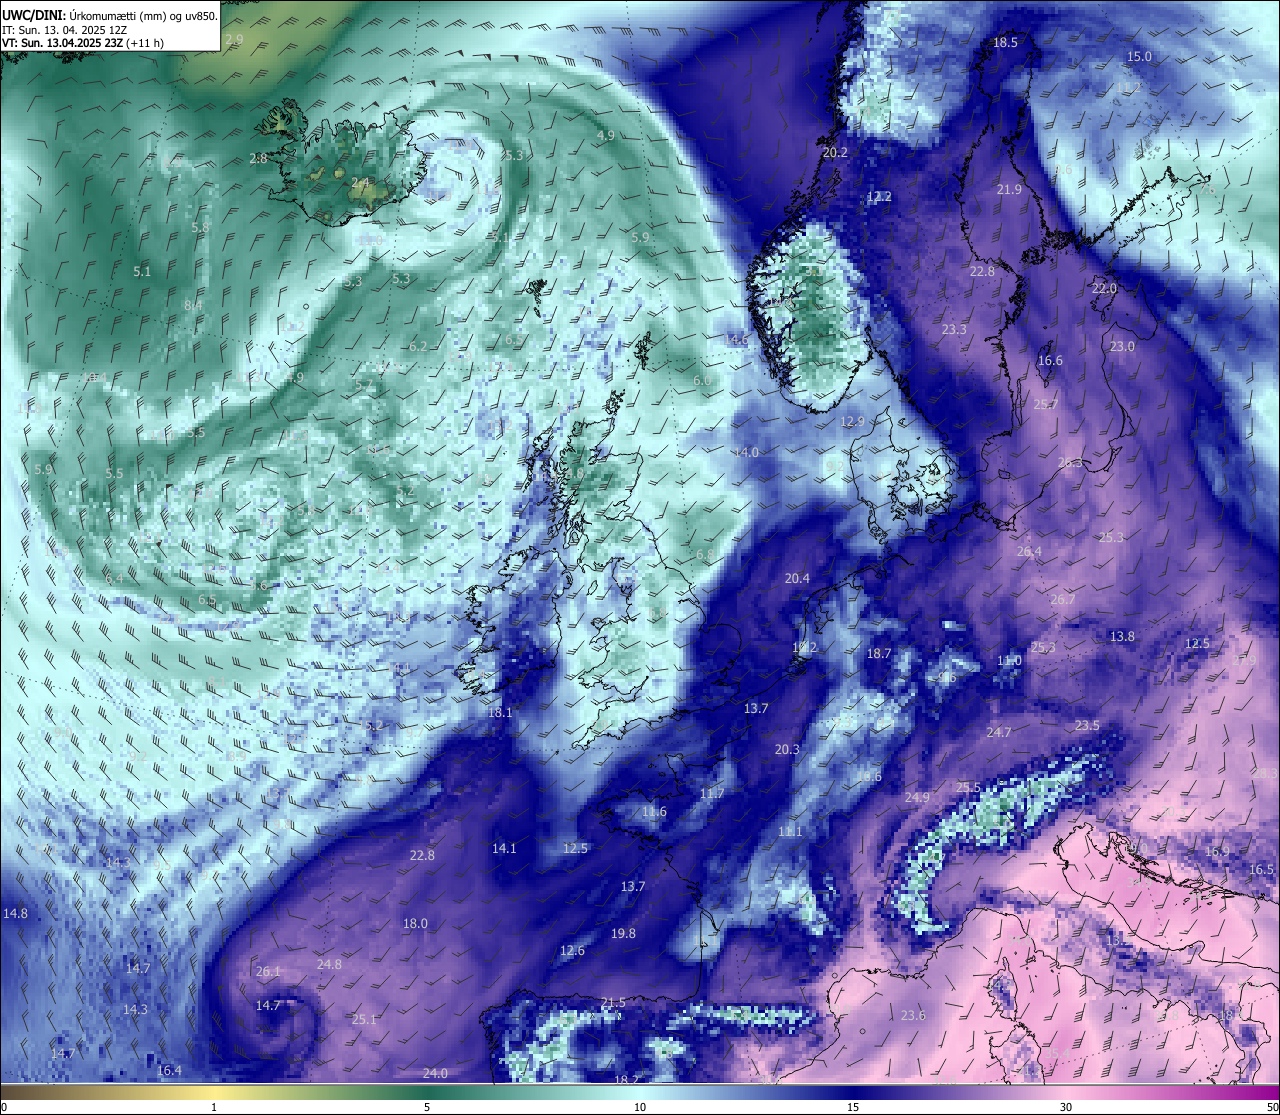
Task: Click the 23.0 value over Estonia
Action: pyautogui.click(x=1122, y=346)
